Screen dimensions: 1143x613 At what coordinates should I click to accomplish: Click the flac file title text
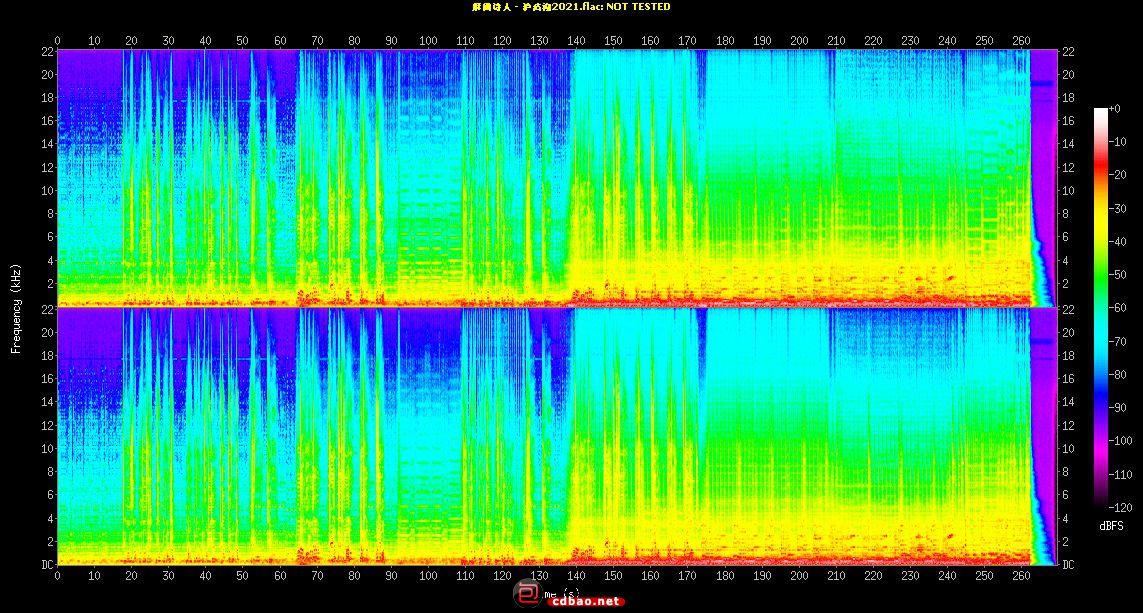tap(571, 7)
